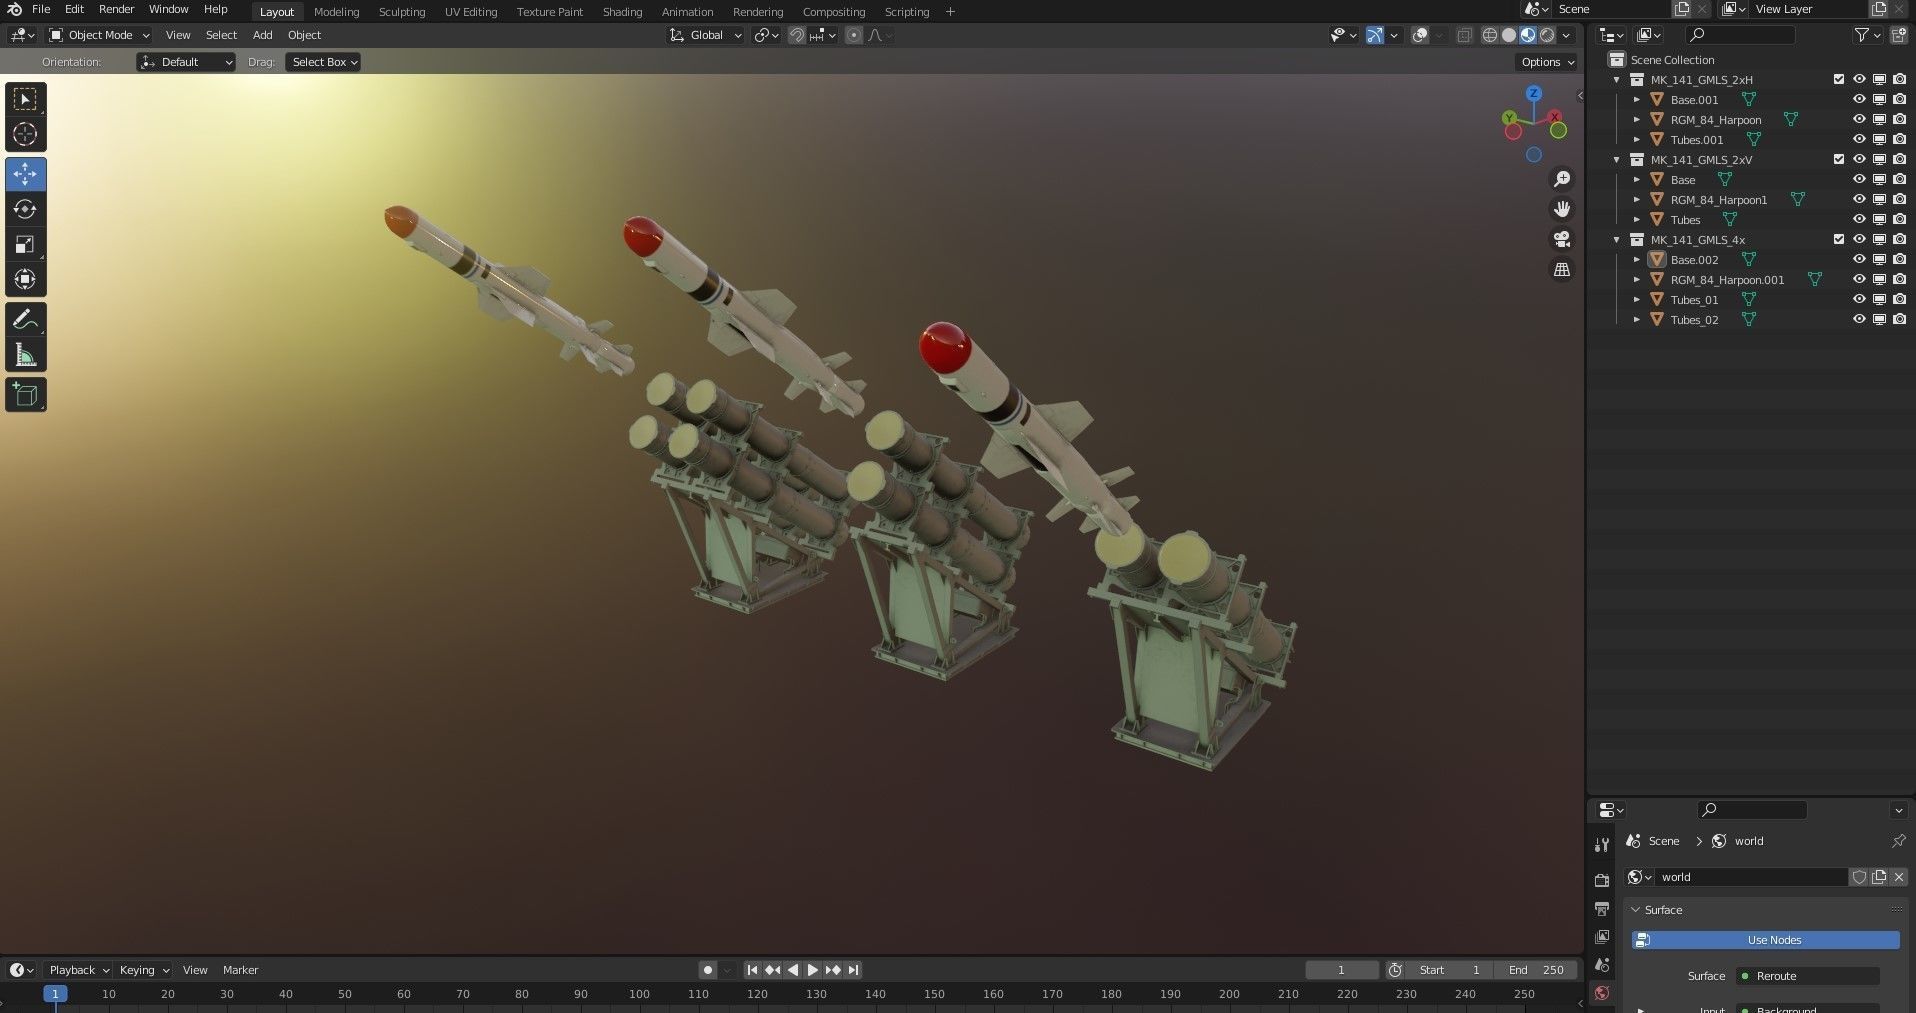The width and height of the screenshot is (1916, 1013).
Task: Open the Render menu
Action: 116,9
